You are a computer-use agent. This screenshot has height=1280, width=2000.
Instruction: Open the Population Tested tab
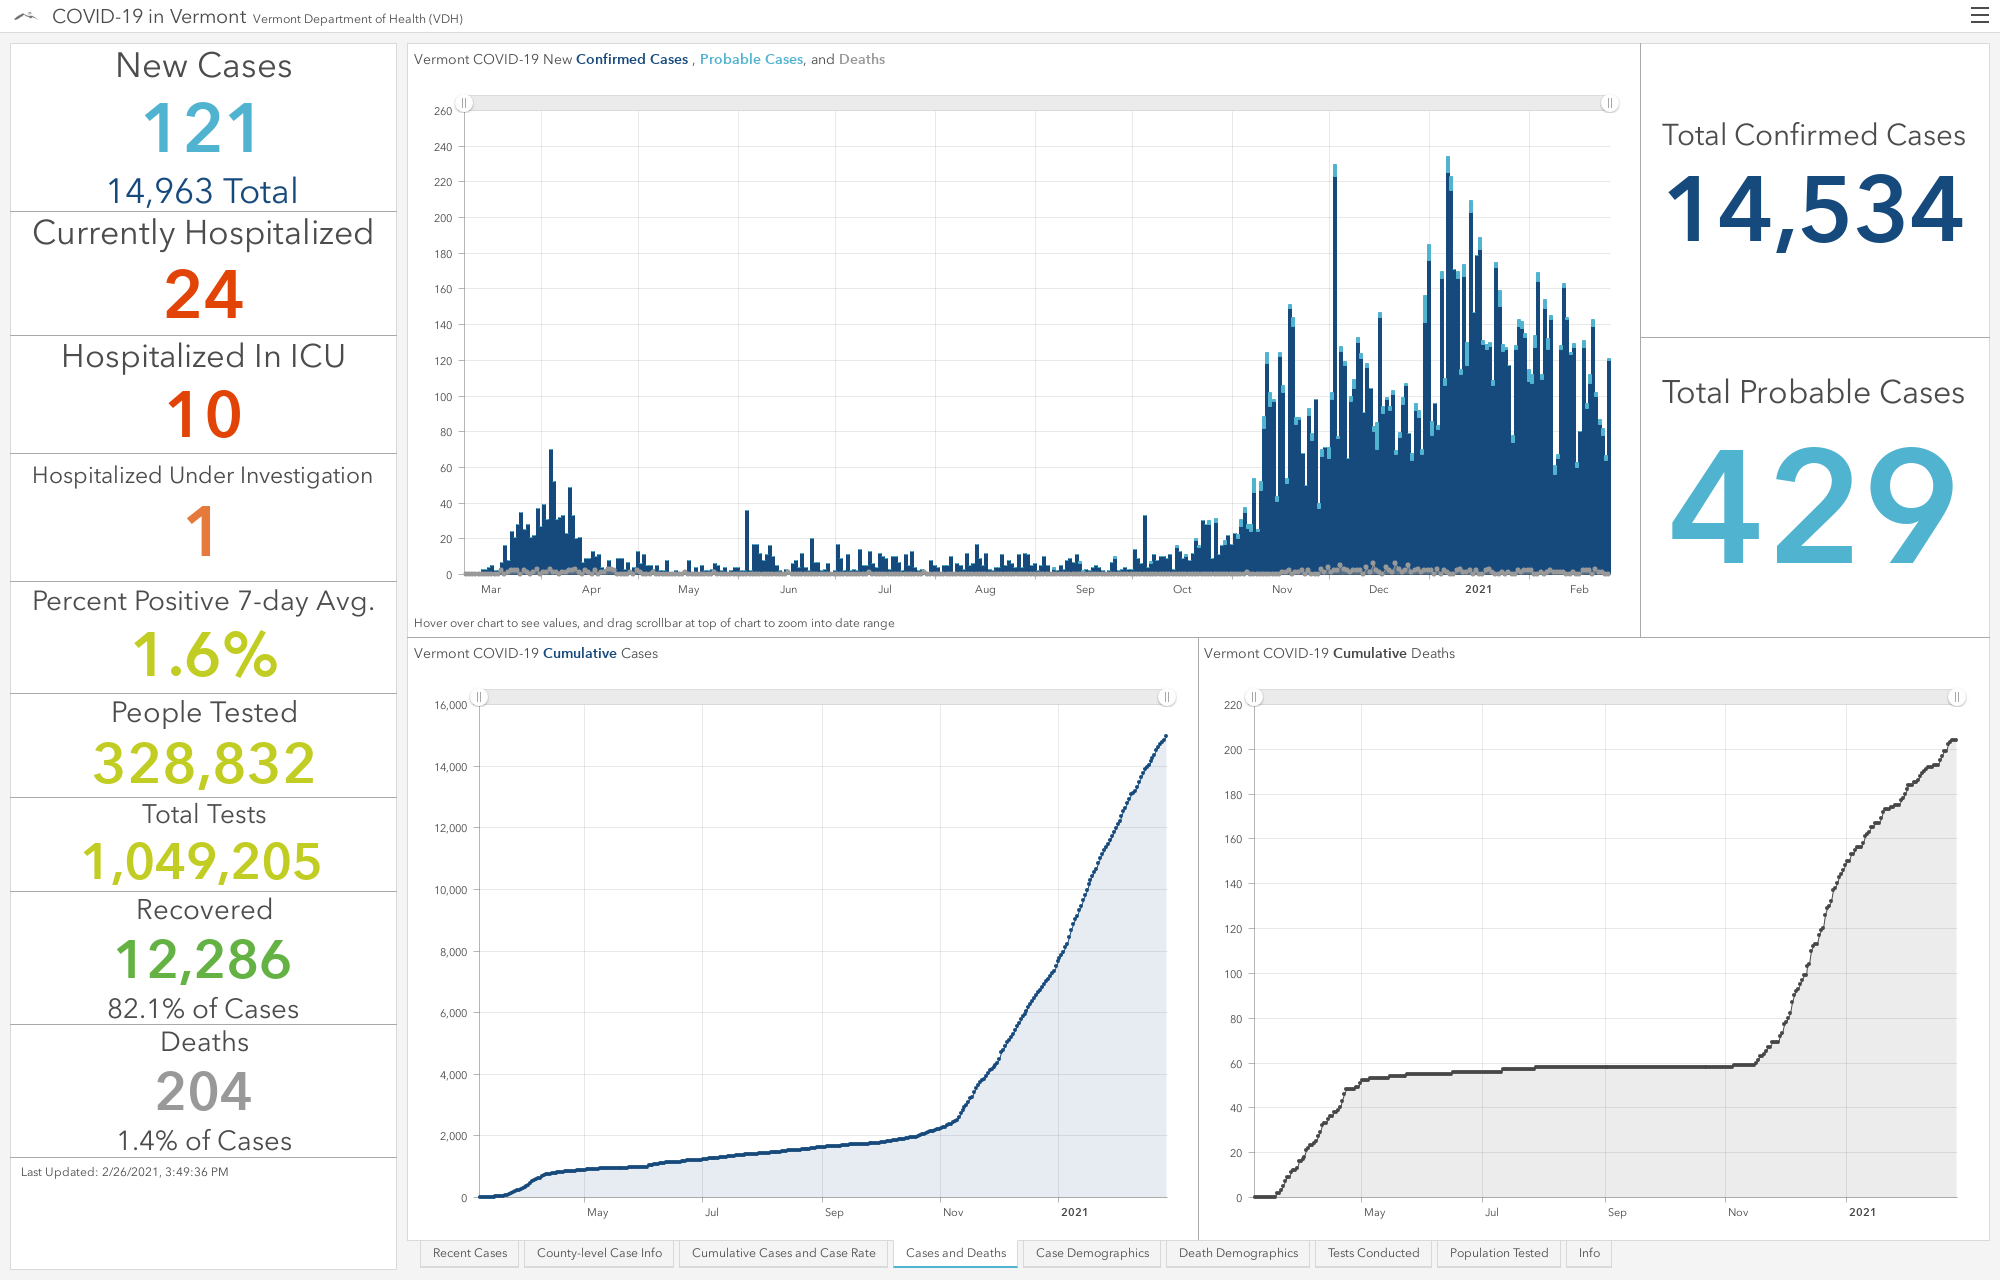(x=1498, y=1253)
